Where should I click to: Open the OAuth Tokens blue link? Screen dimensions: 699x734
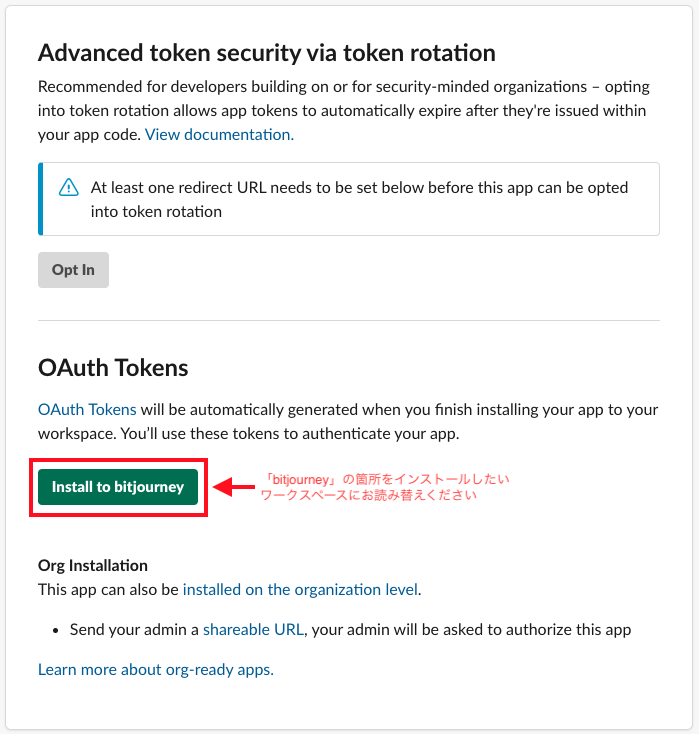(87, 410)
